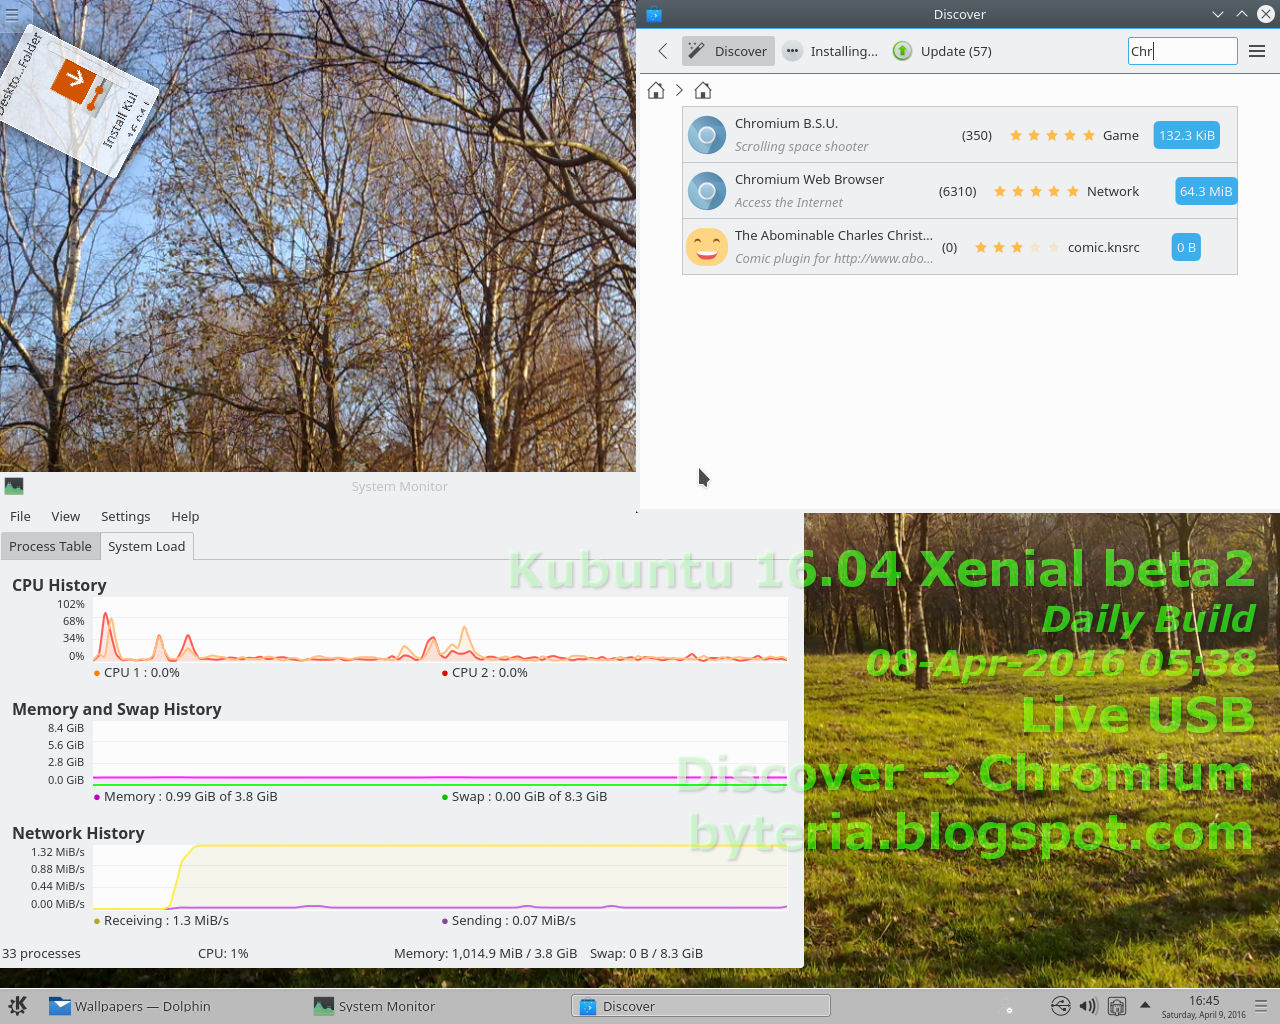Image resolution: width=1280 pixels, height=1024 pixels.
Task: Click Chromium B.S.U. app icon
Action: [x=707, y=135]
